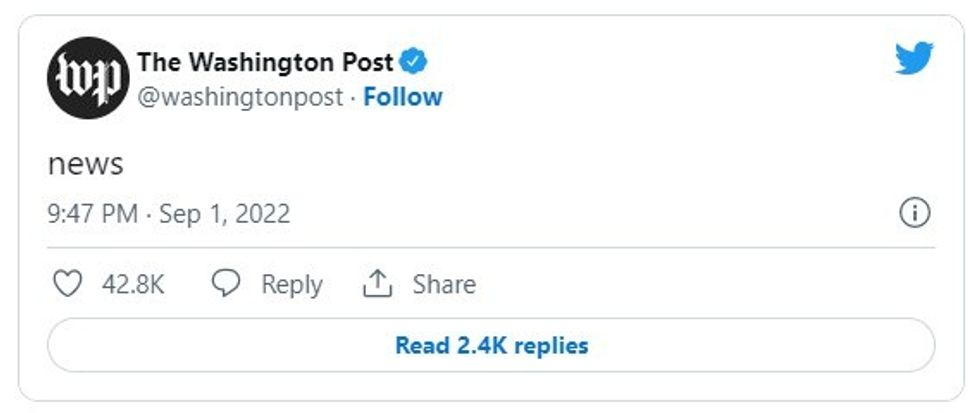
Task: Click the empty area right of "news"
Action: (x=500, y=164)
